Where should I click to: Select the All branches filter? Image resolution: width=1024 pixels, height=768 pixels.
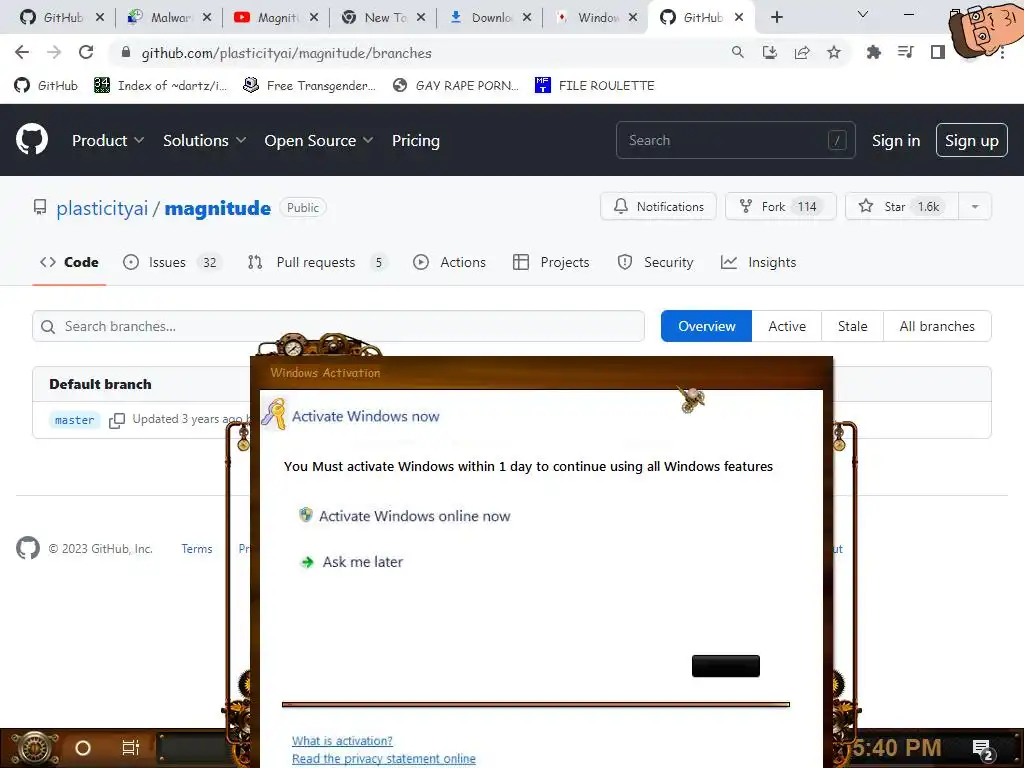pyautogui.click(x=937, y=326)
